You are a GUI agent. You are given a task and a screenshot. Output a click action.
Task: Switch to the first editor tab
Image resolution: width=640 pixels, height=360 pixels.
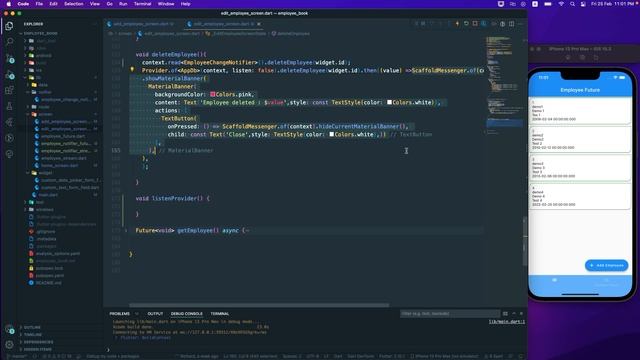pyautogui.click(x=141, y=24)
